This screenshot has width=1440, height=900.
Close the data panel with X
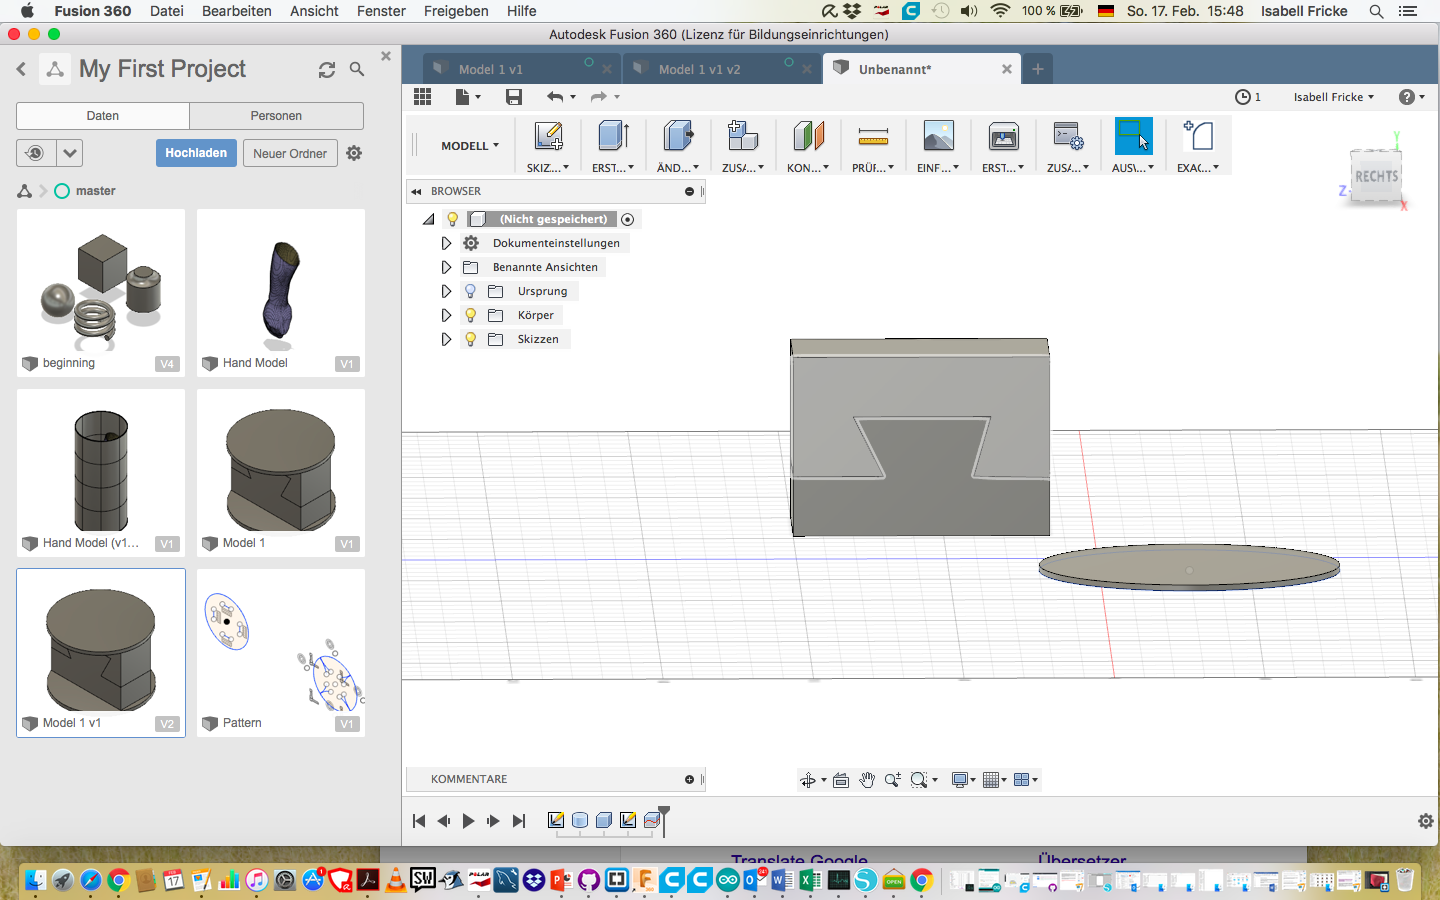tap(386, 56)
